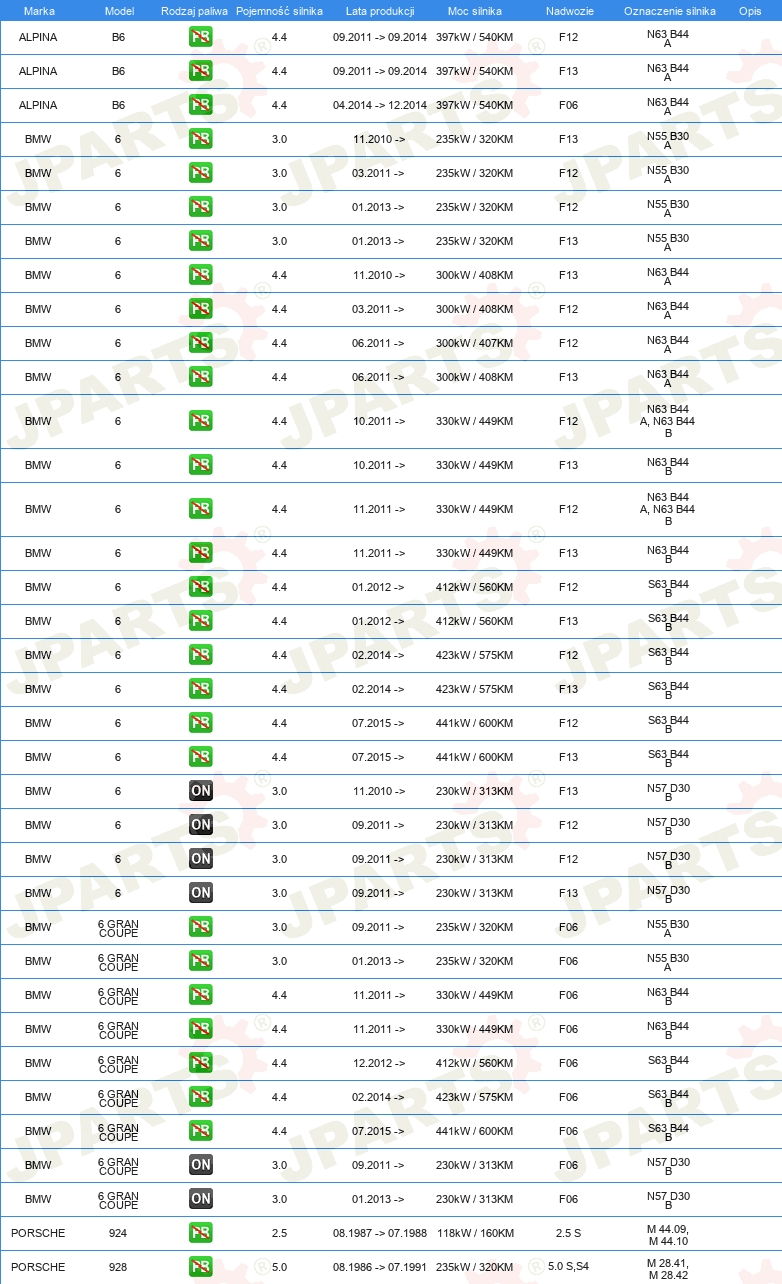Click the Nadwozie column header
Viewport: 782px width, 1284px height.
[569, 11]
